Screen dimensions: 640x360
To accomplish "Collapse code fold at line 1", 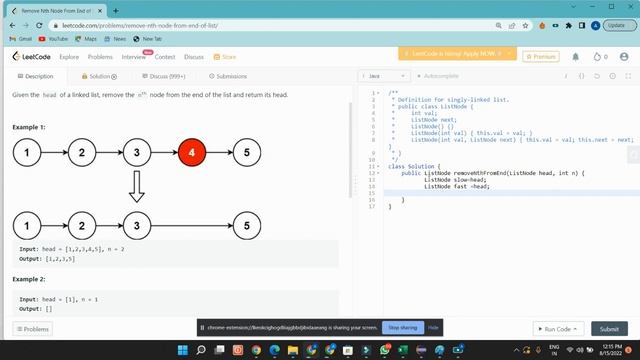I will 378,93.
